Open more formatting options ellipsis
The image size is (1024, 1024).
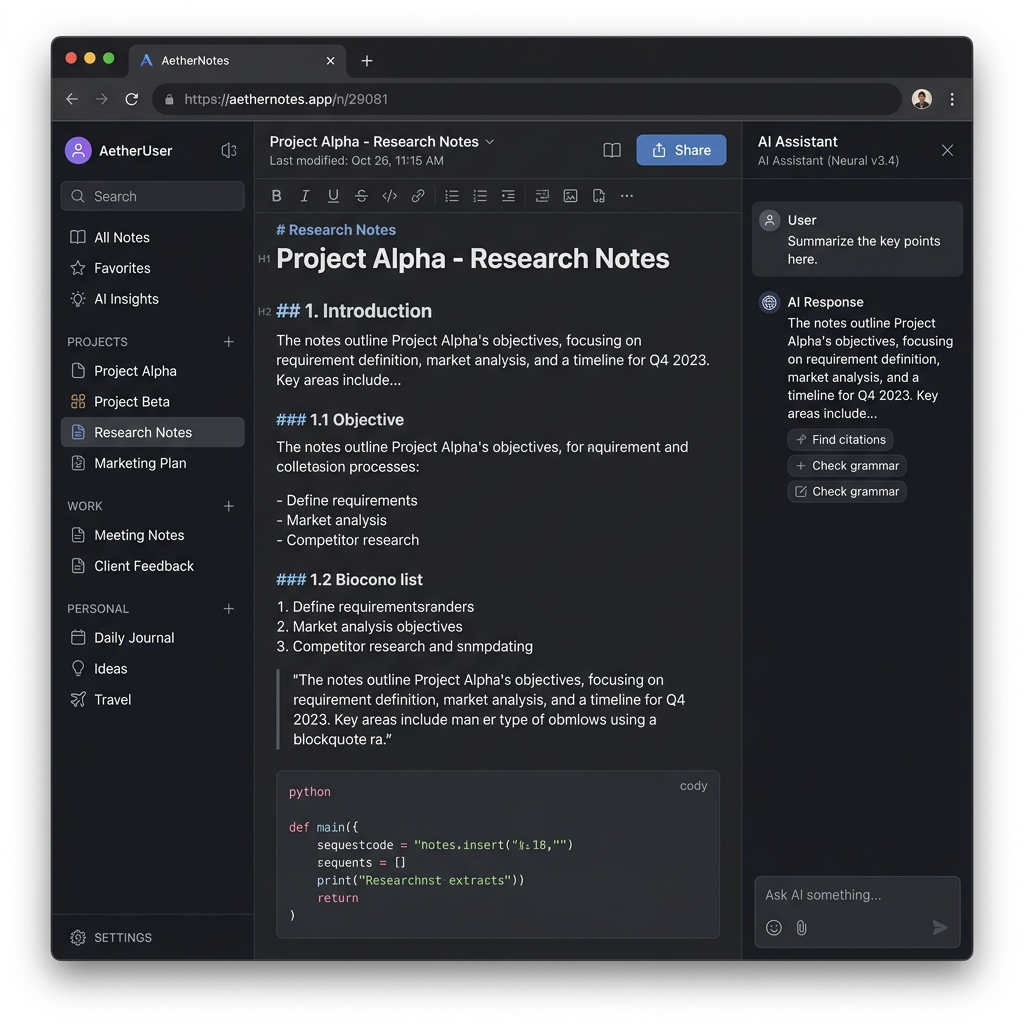pos(627,196)
